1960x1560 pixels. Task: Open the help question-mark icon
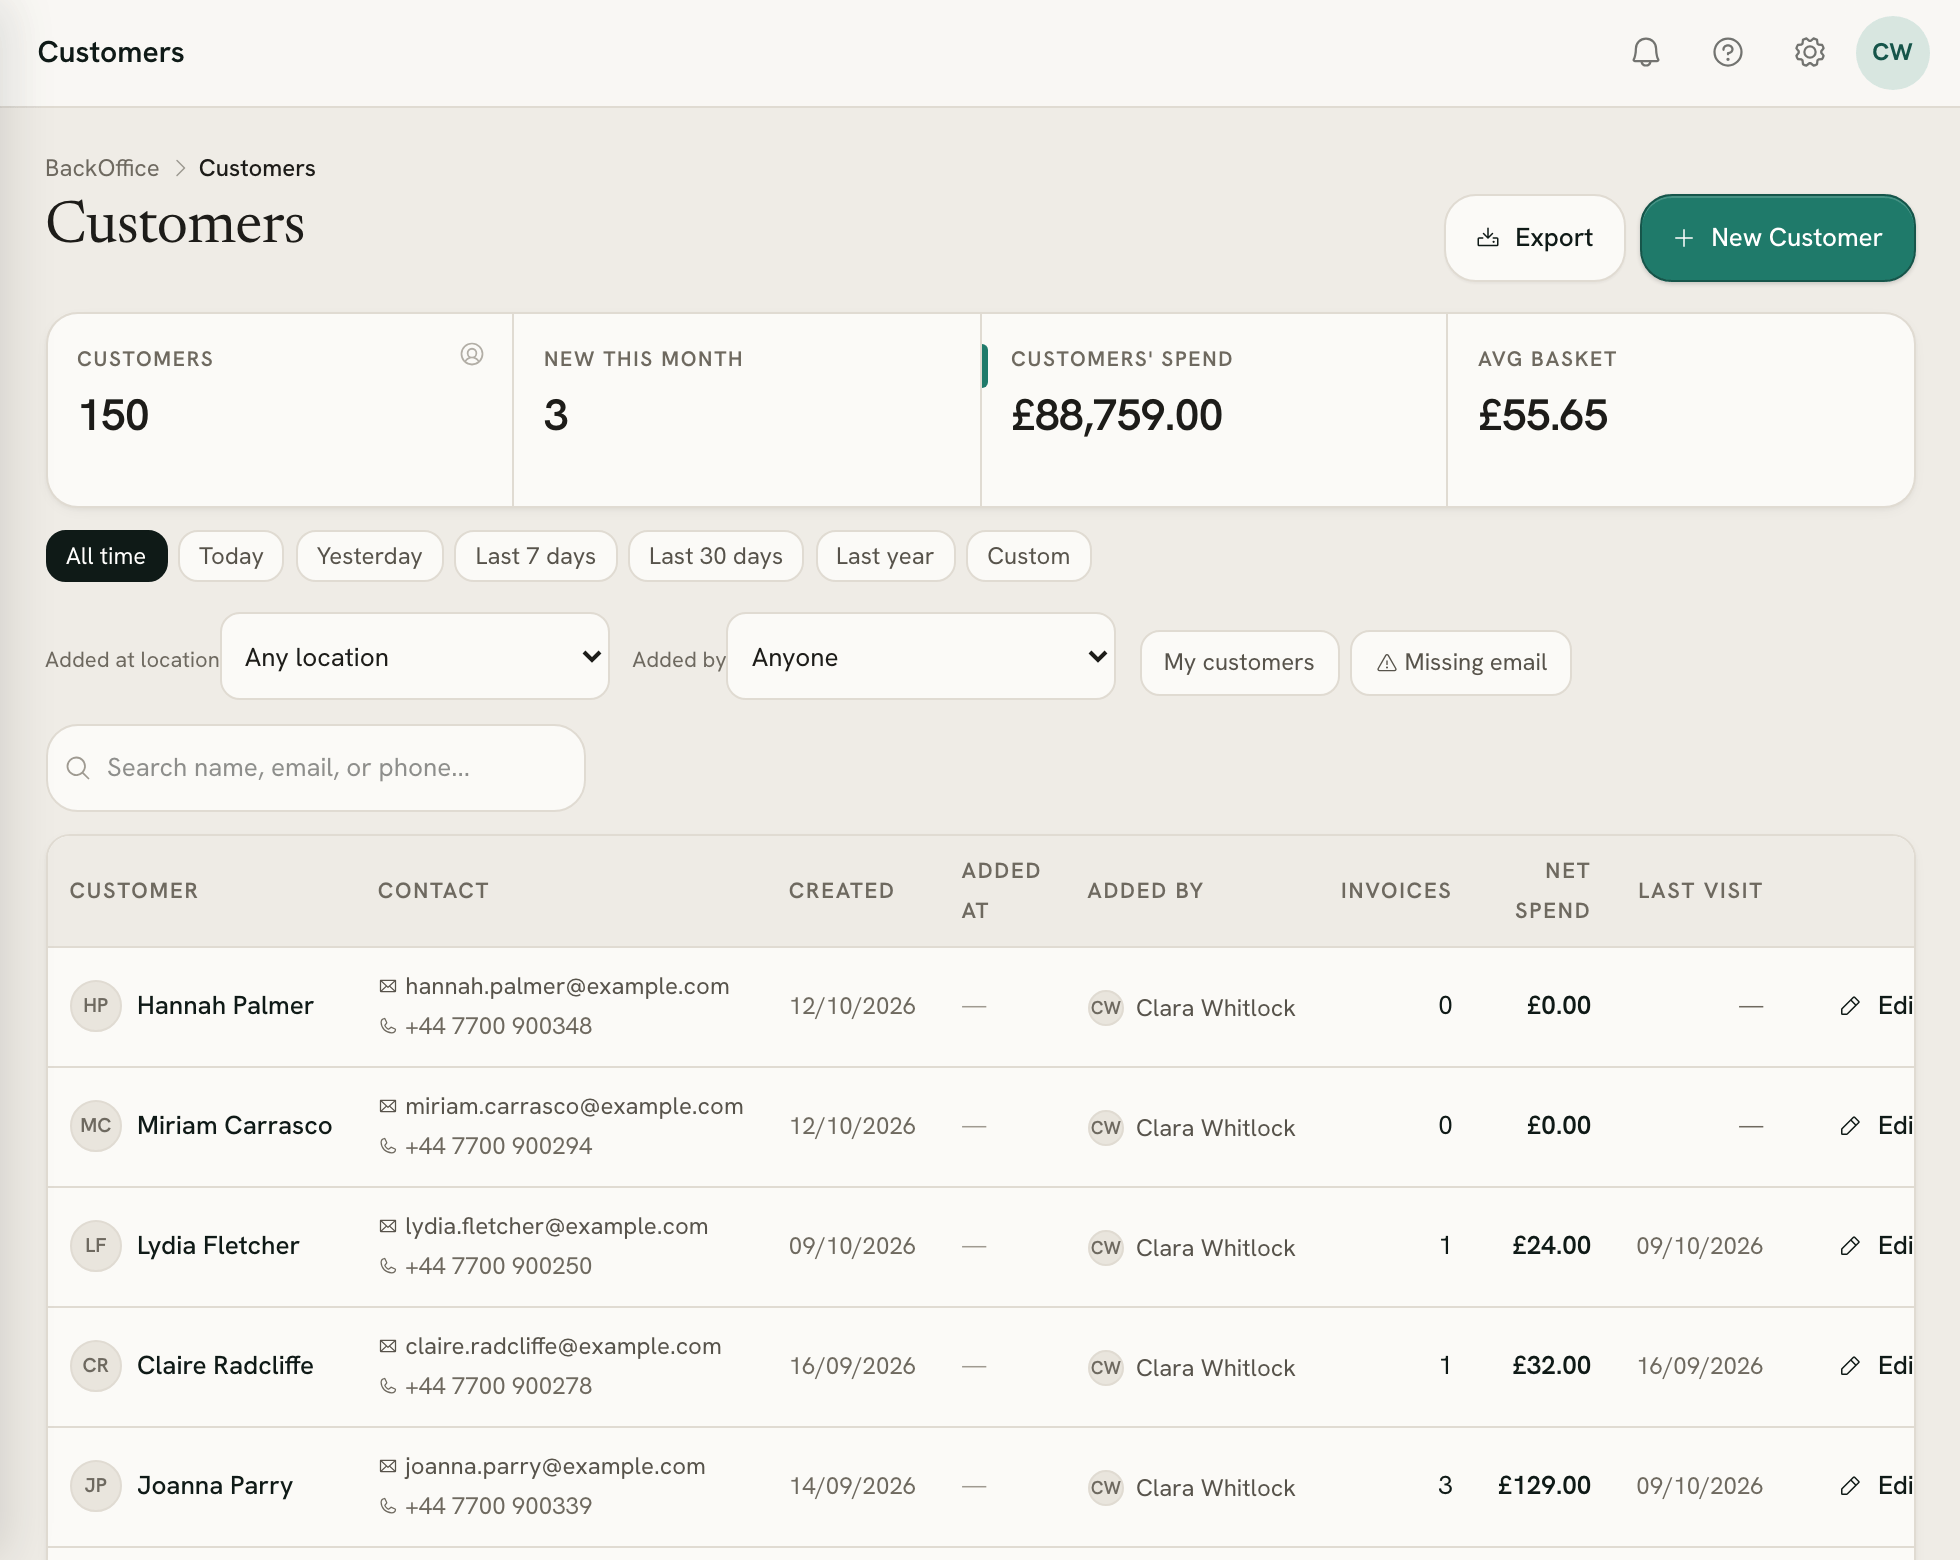point(1728,52)
